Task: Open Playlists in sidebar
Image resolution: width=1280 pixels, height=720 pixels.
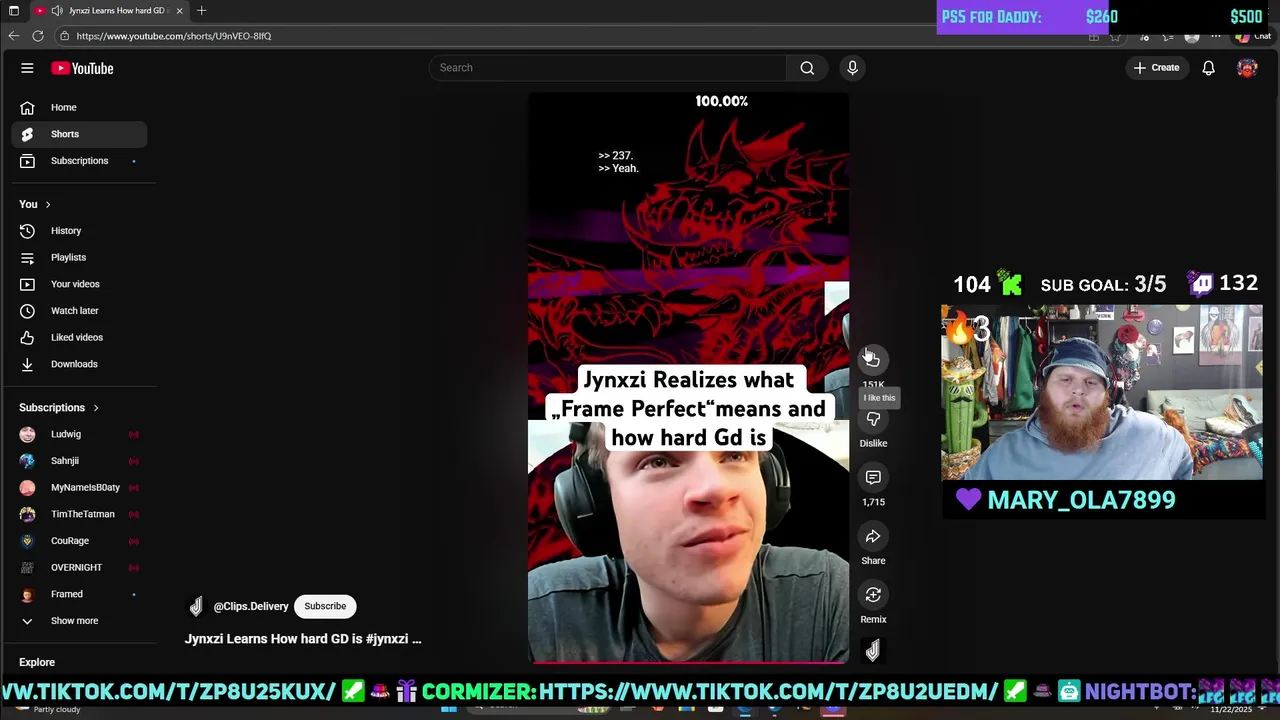Action: (x=79, y=257)
